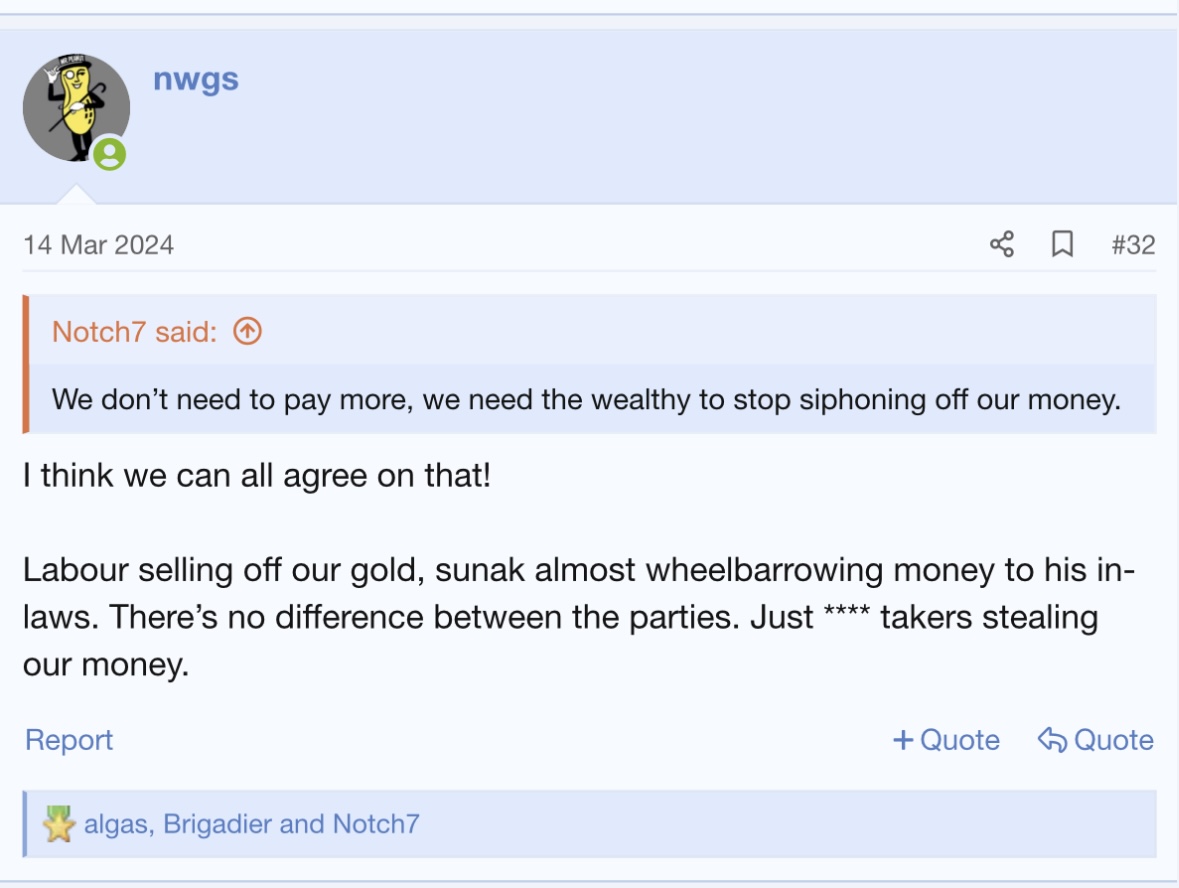Viewport: 1179px width, 888px height.
Task: Toggle '+Quote' multi-quote for this post
Action: click(945, 740)
